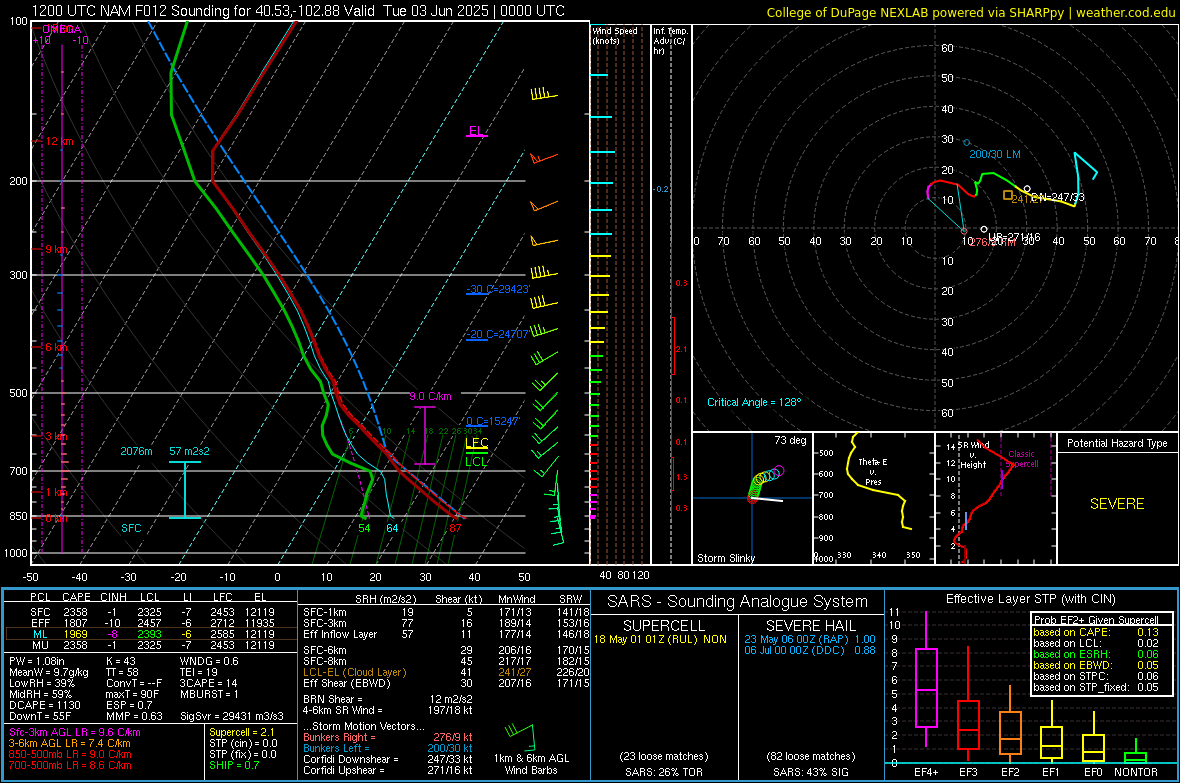
Task: Click 'SHIP = 0.7' value
Action: point(234,765)
